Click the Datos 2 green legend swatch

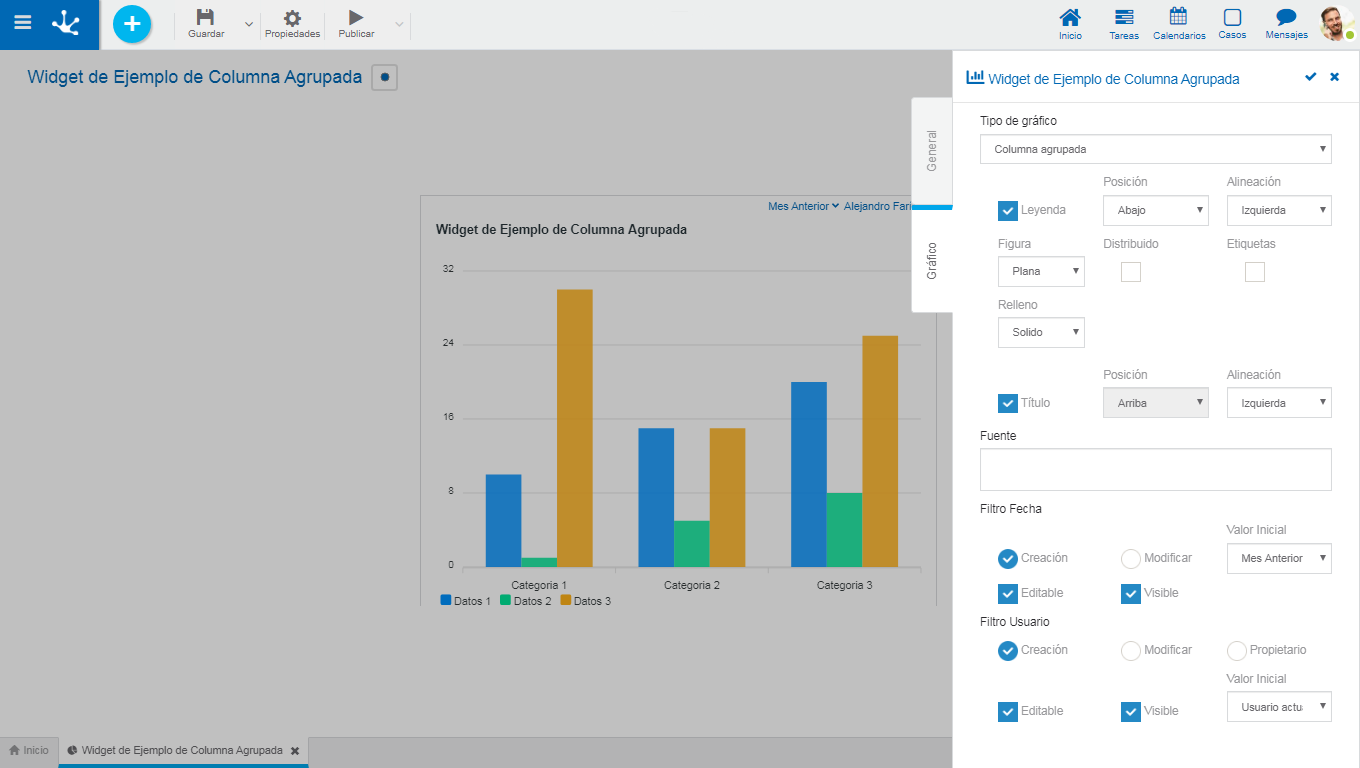tap(506, 600)
